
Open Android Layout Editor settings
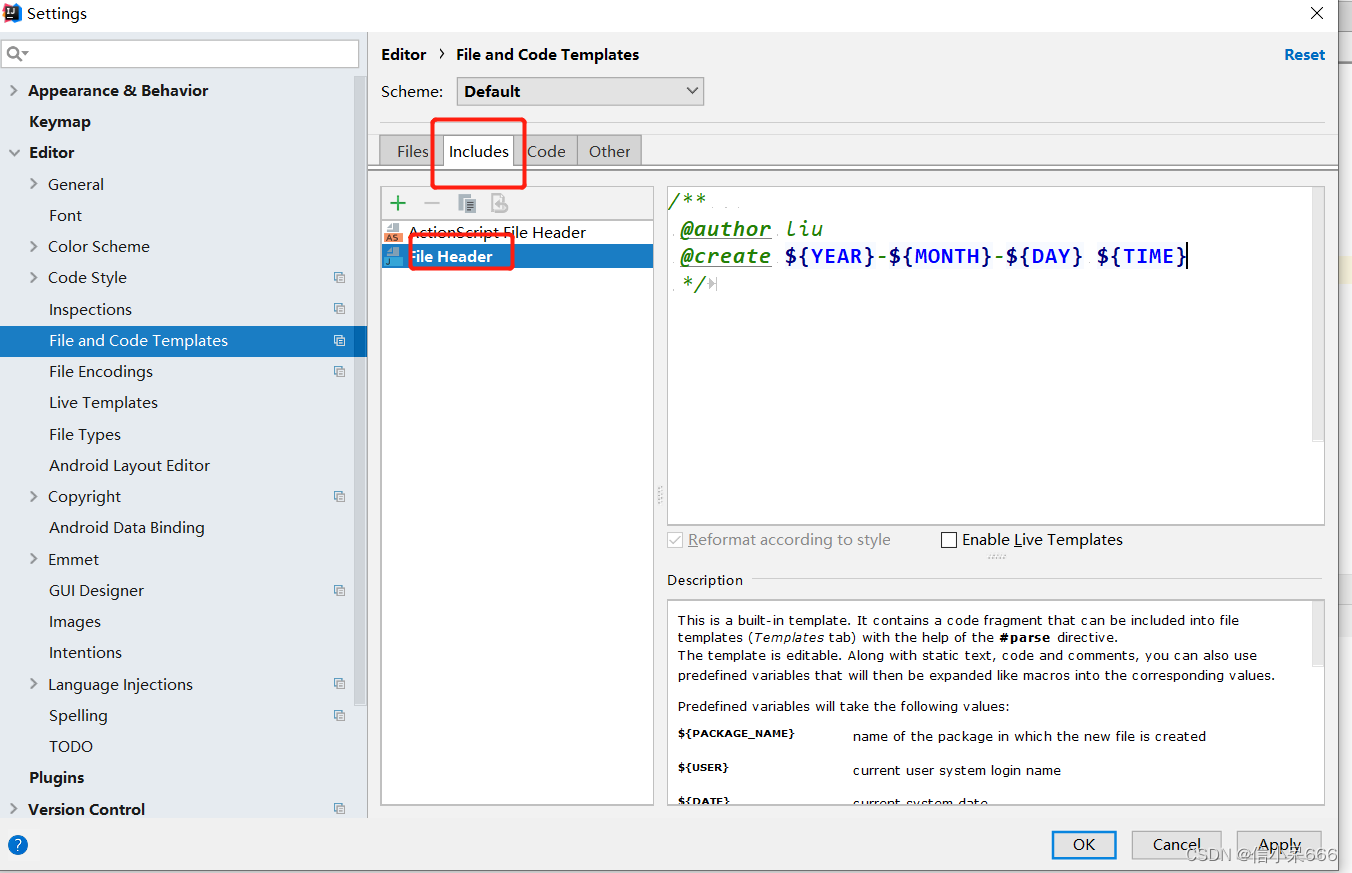129,465
